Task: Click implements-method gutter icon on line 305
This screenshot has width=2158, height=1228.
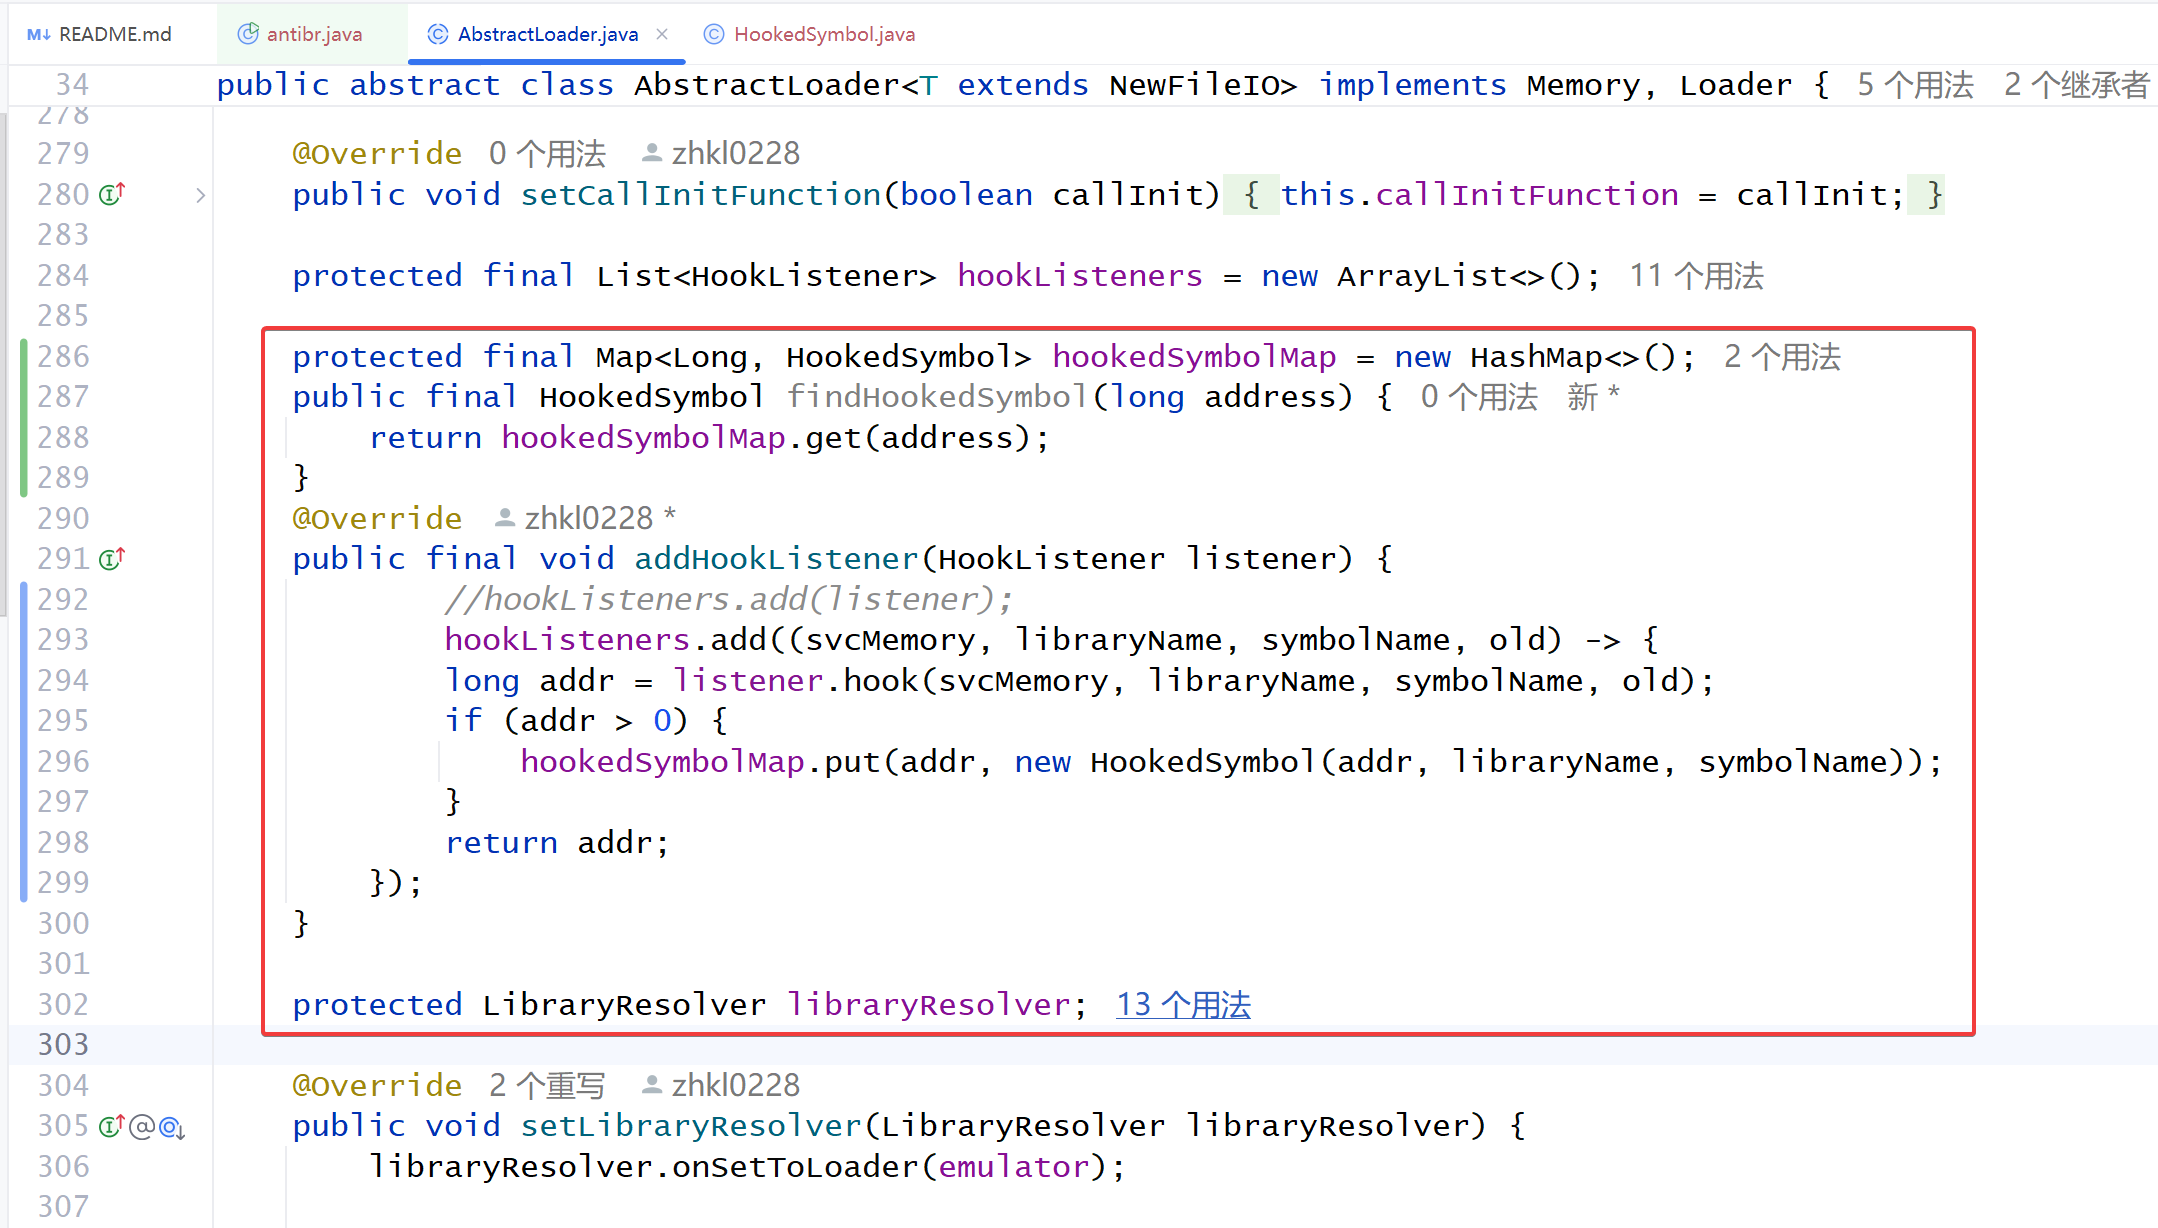Action: [111, 1126]
